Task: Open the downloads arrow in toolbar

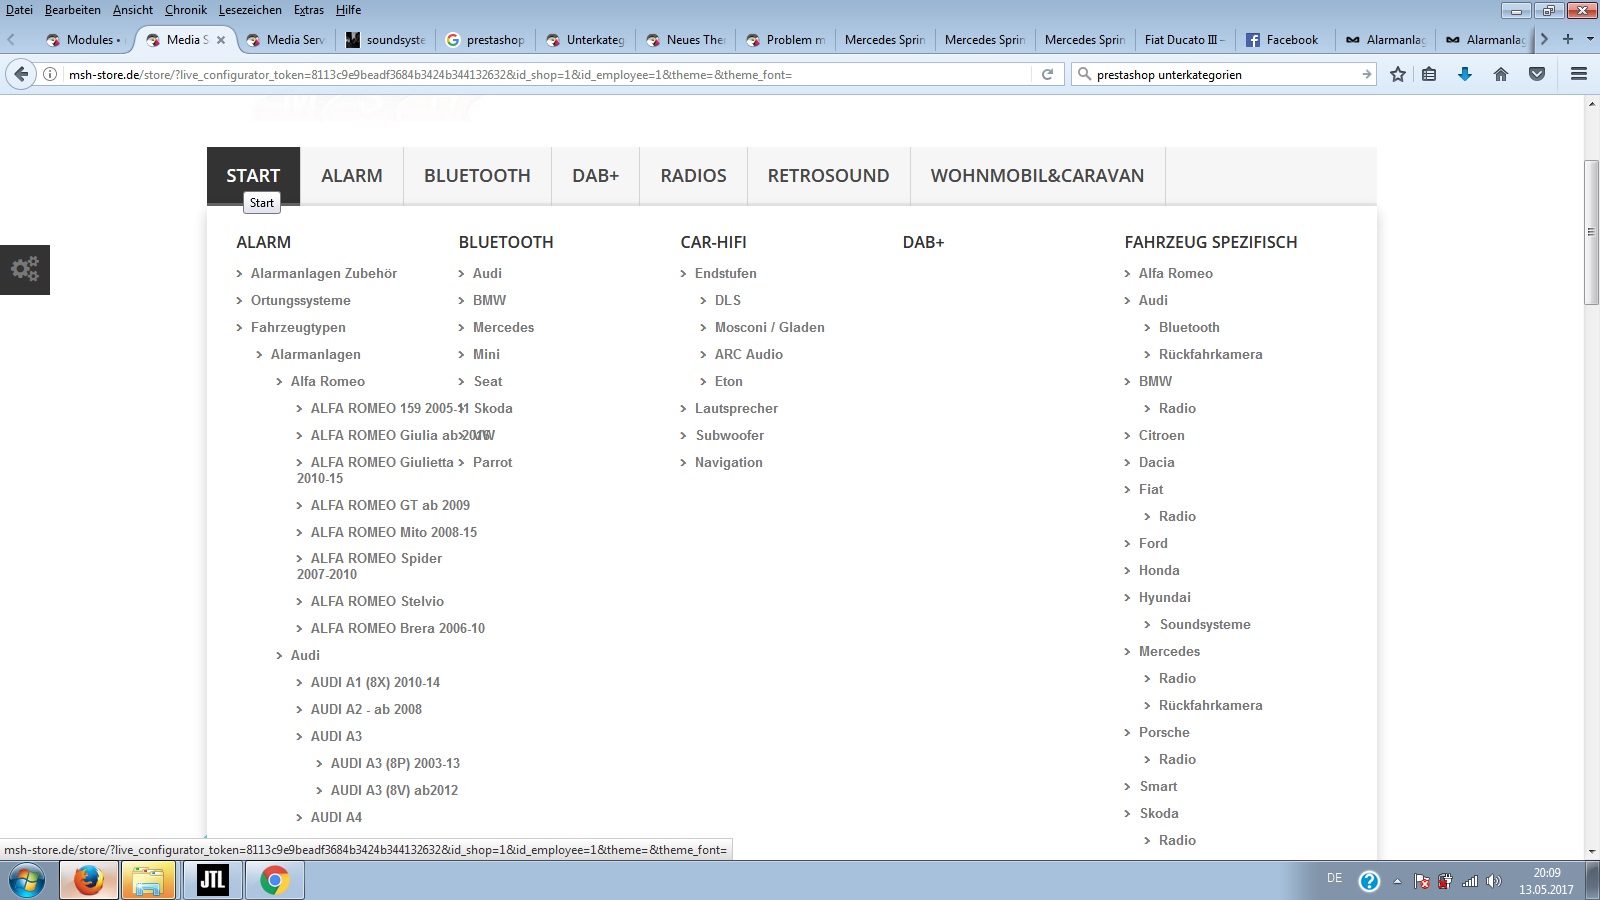Action: (x=1465, y=74)
